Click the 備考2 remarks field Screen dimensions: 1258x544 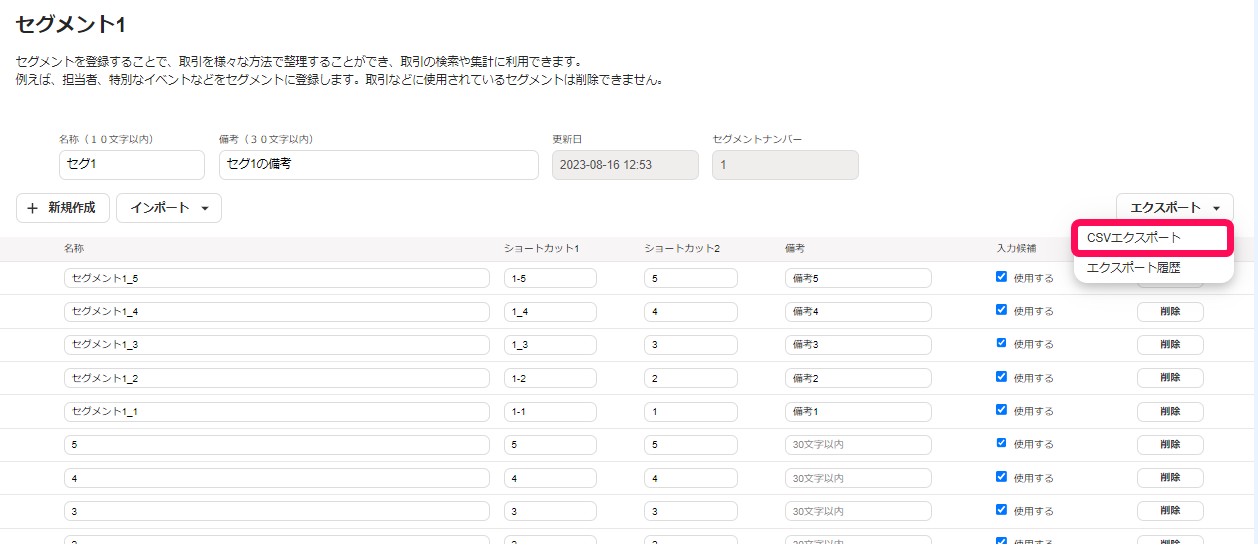(x=858, y=378)
